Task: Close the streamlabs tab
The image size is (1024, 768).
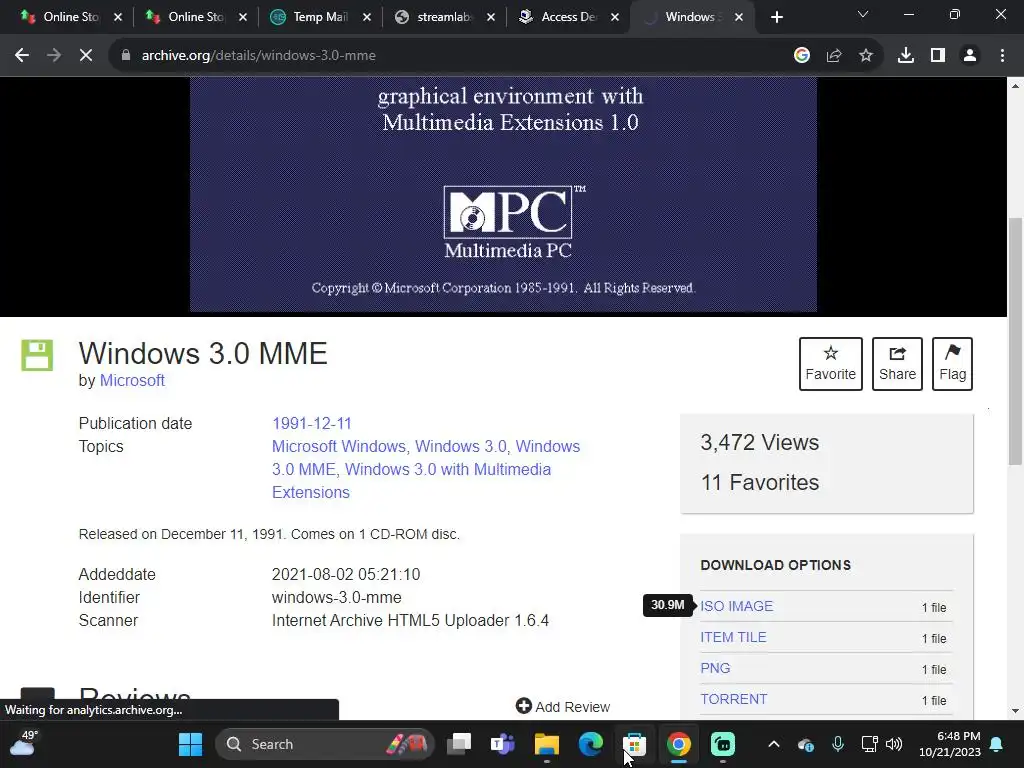Action: (491, 18)
